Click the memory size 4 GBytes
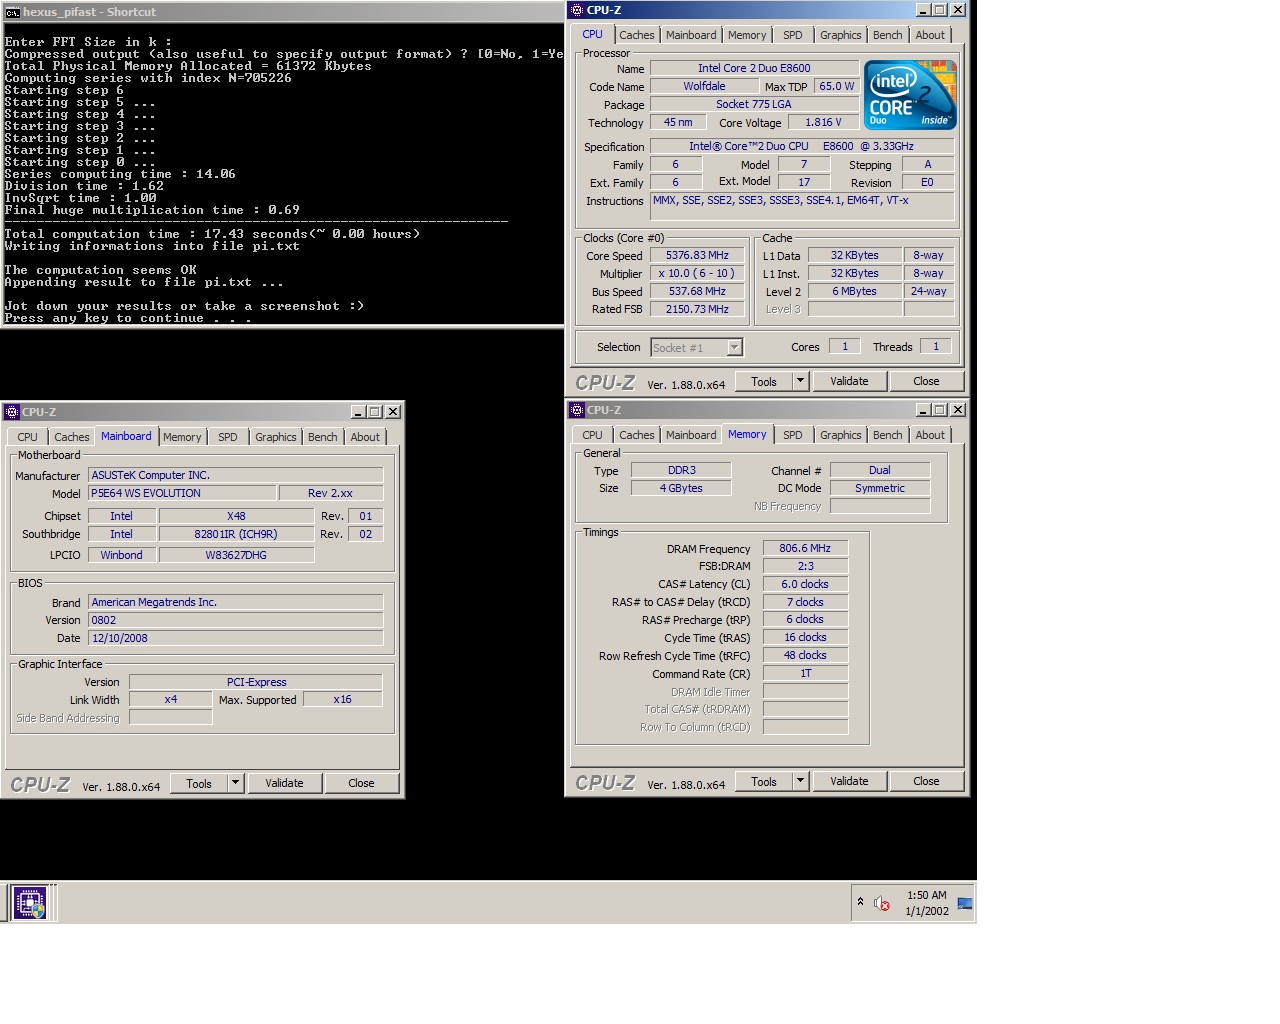This screenshot has height=1024, width=1280. click(681, 488)
